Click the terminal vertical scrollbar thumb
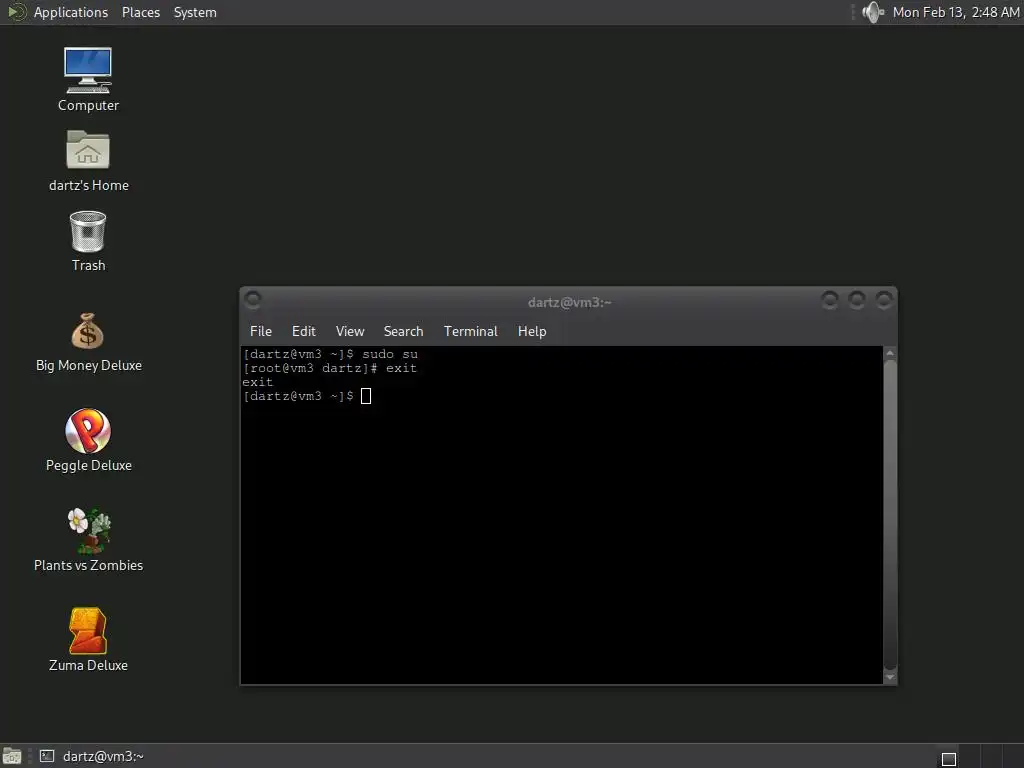This screenshot has height=768, width=1024. click(x=889, y=515)
